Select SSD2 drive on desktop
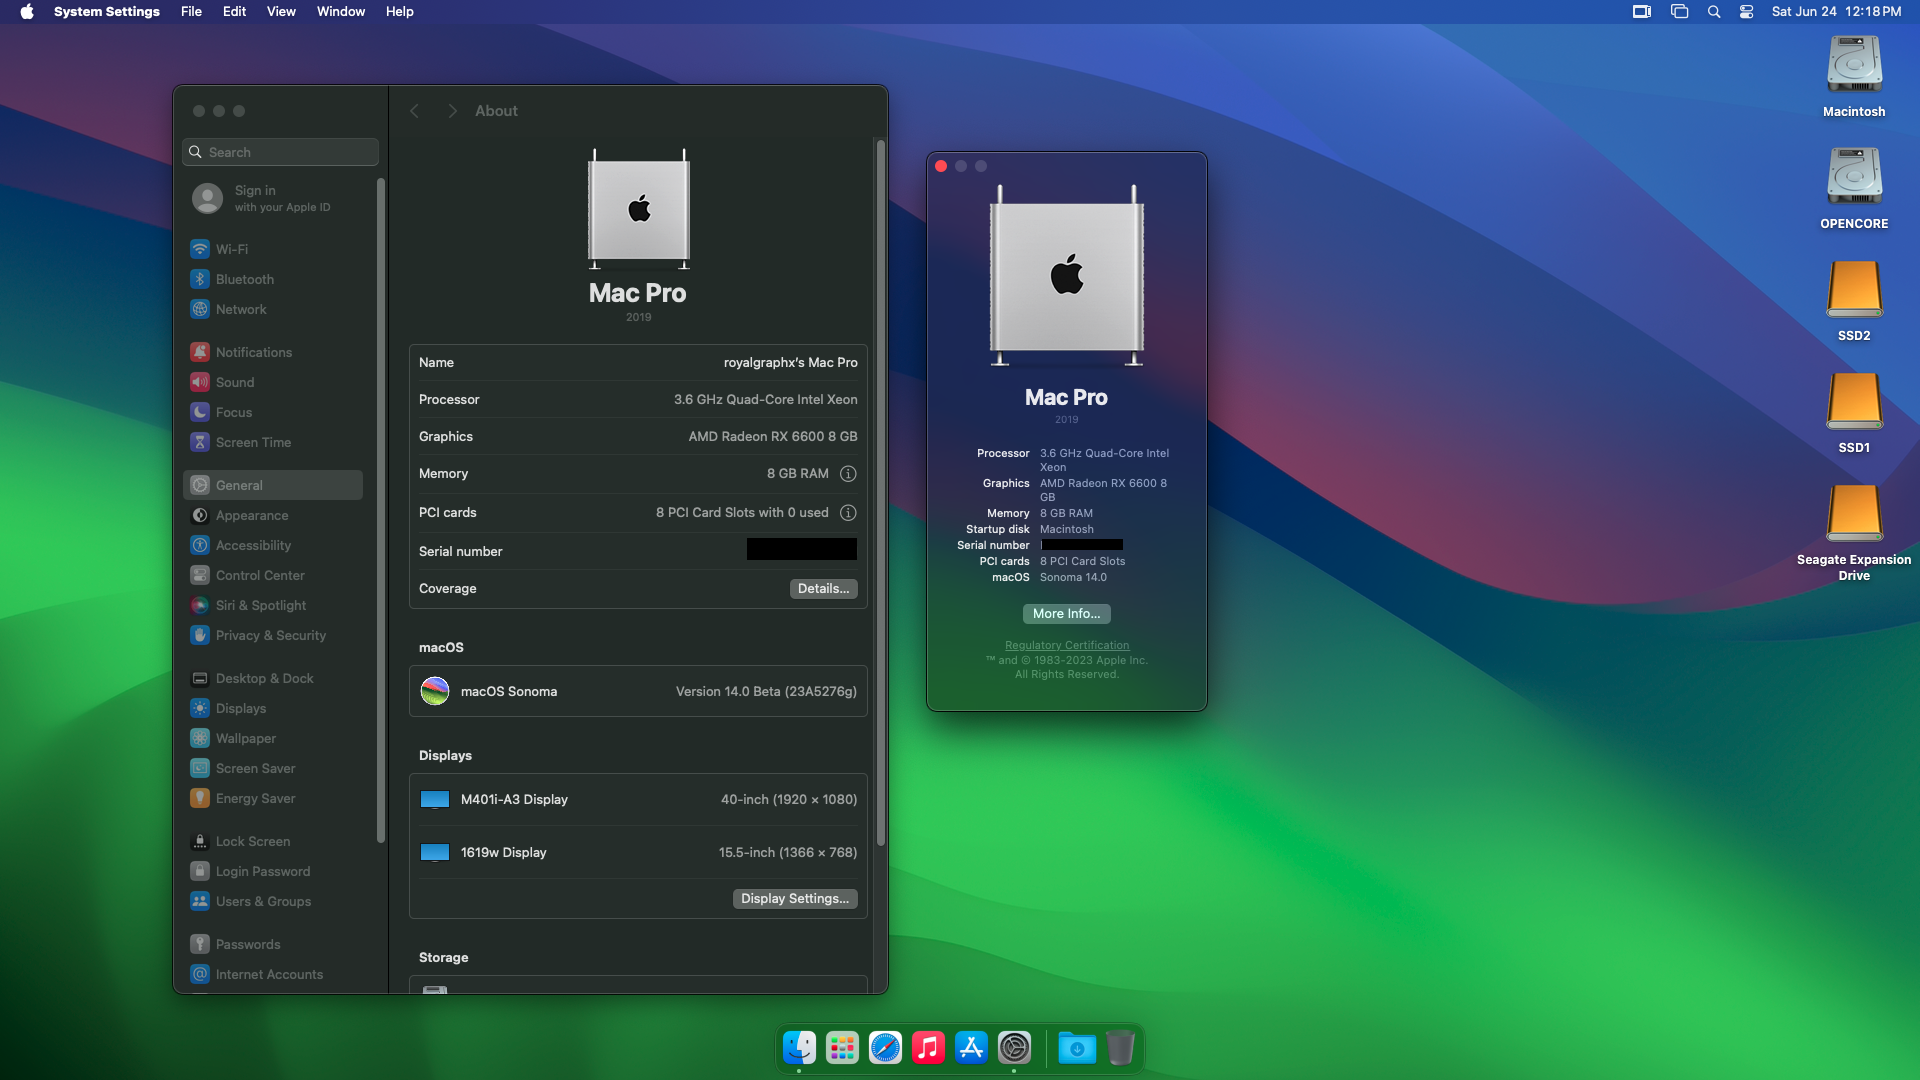Viewport: 1920px width, 1080px height. [x=1854, y=301]
